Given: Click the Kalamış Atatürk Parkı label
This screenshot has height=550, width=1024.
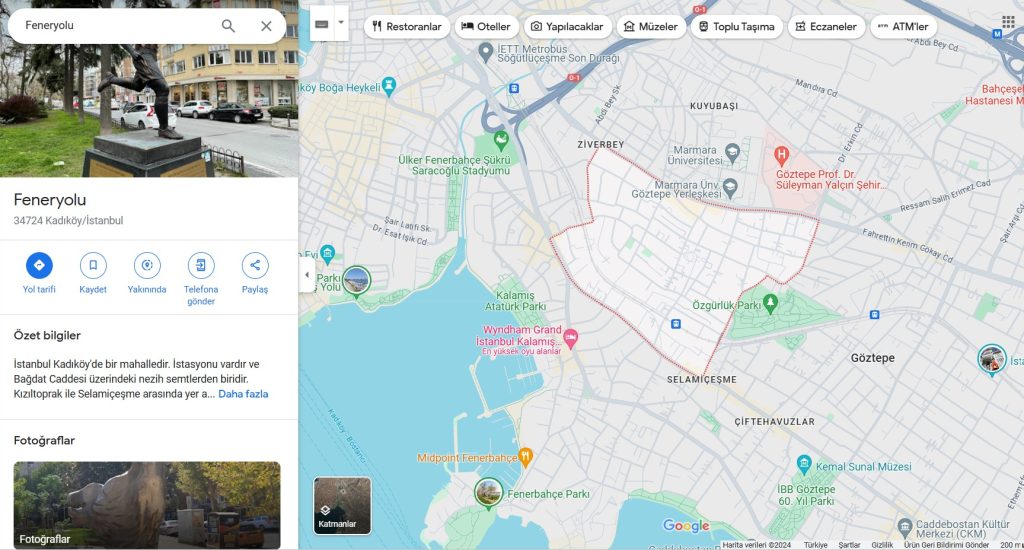Looking at the screenshot, I should (x=515, y=301).
